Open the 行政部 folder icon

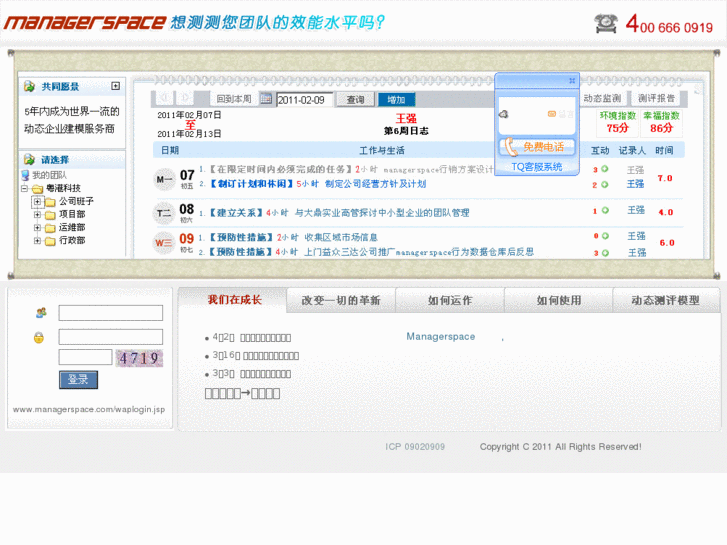(50, 241)
